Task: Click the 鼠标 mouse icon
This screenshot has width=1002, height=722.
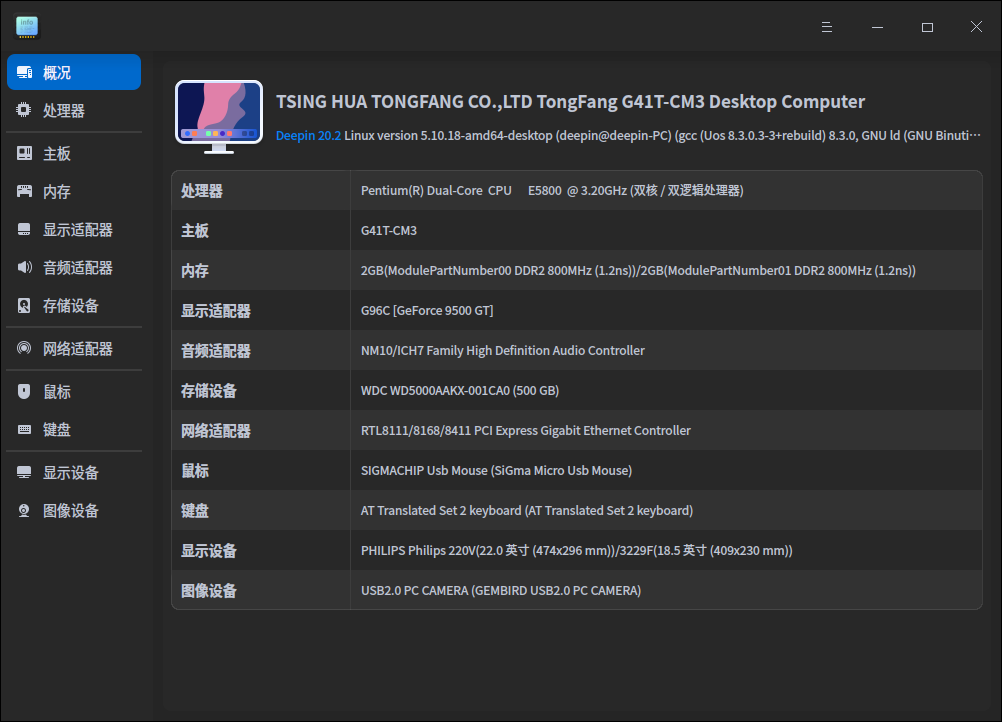Action: pos(24,391)
